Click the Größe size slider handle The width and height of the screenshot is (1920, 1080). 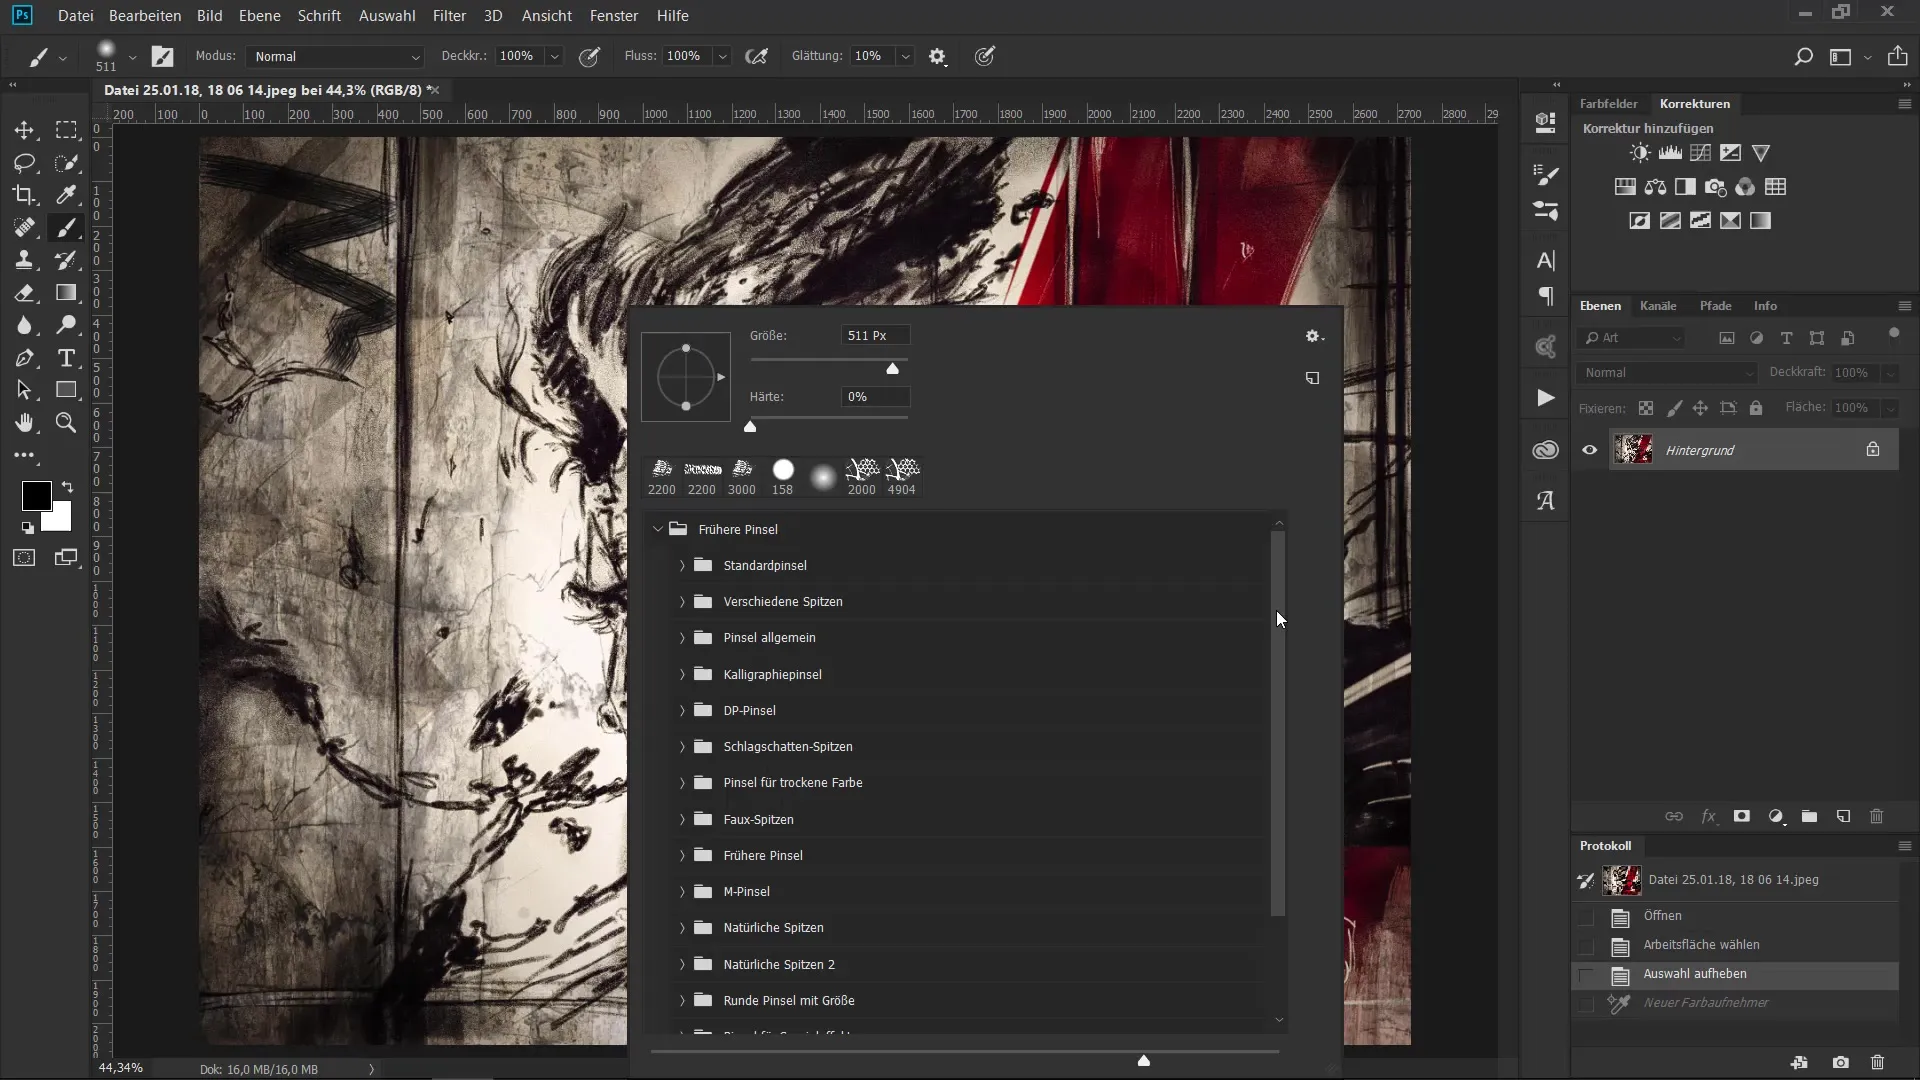892,369
